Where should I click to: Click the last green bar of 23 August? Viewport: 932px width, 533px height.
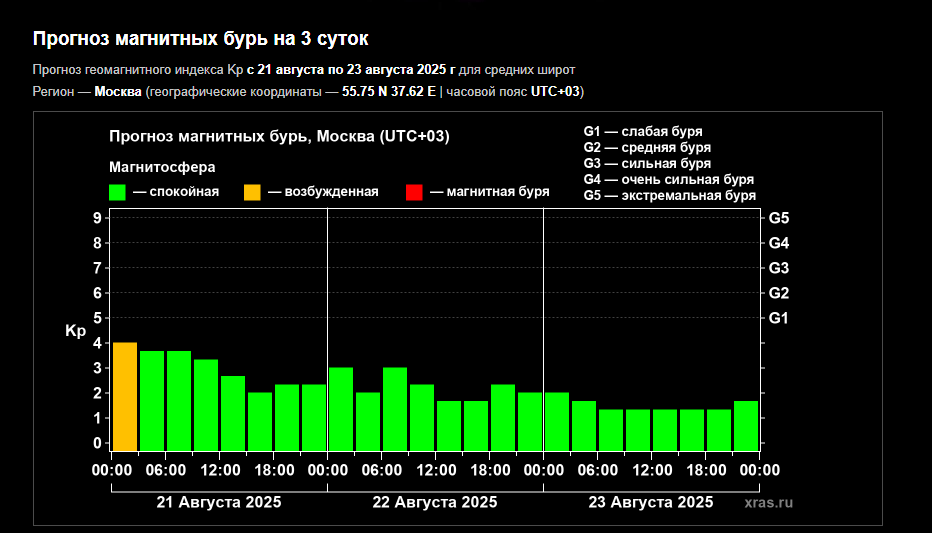pyautogui.click(x=746, y=425)
